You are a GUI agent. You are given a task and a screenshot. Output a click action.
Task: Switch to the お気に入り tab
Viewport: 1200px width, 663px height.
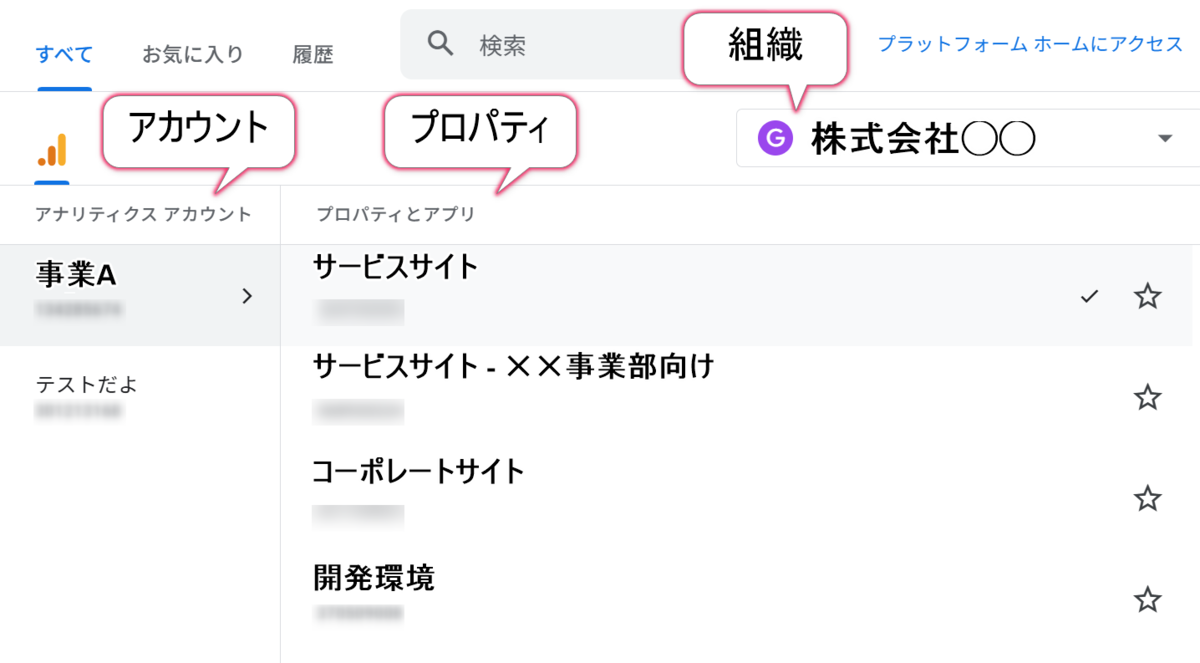click(193, 54)
